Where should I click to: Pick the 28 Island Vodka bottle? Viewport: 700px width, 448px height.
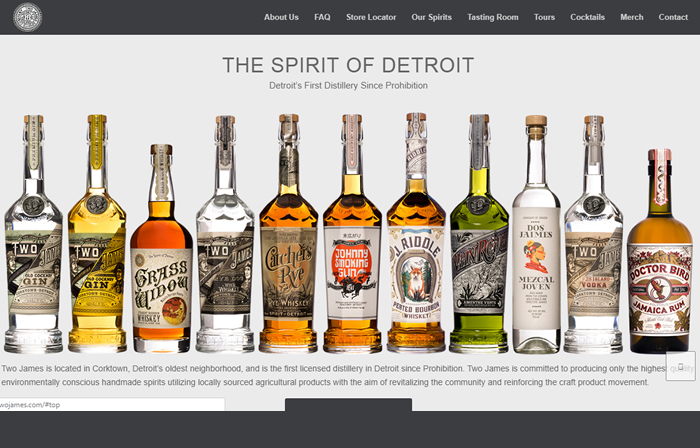(593, 234)
